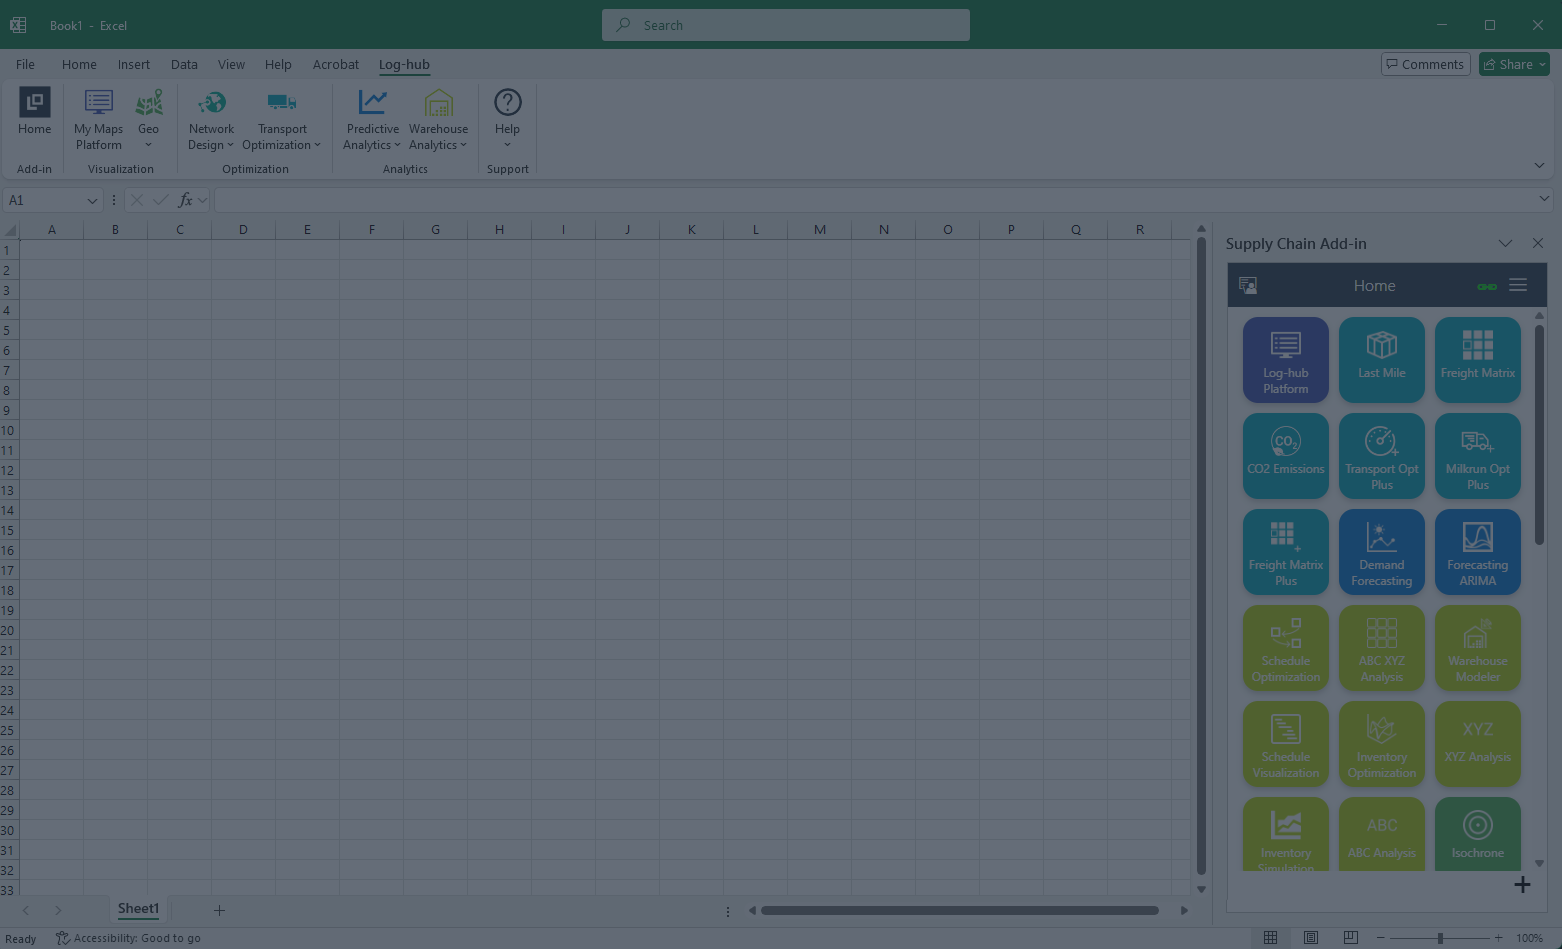
Task: Switch to the Acrobat ribbon tab
Action: pyautogui.click(x=336, y=64)
